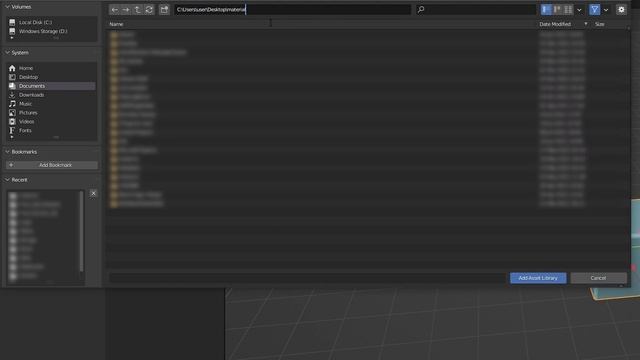The height and width of the screenshot is (360, 640).
Task: Open the Downloads folder
Action: point(51,95)
